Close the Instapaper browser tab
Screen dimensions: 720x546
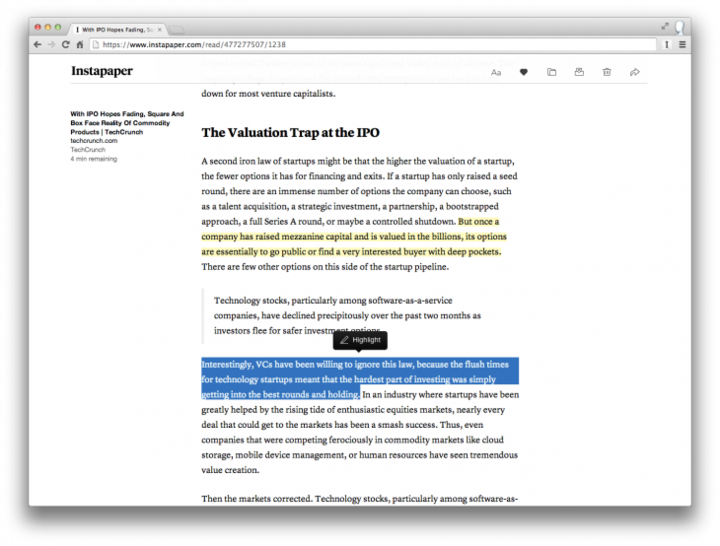(160, 29)
